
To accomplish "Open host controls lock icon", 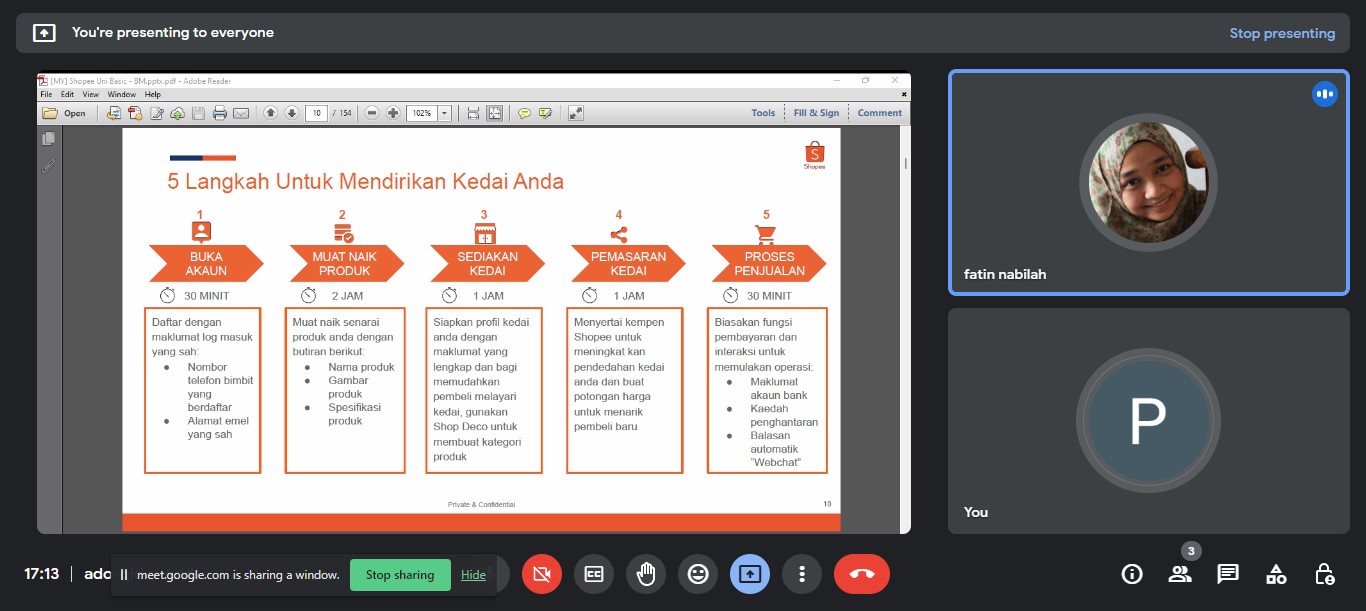I will pyautogui.click(x=1324, y=574).
